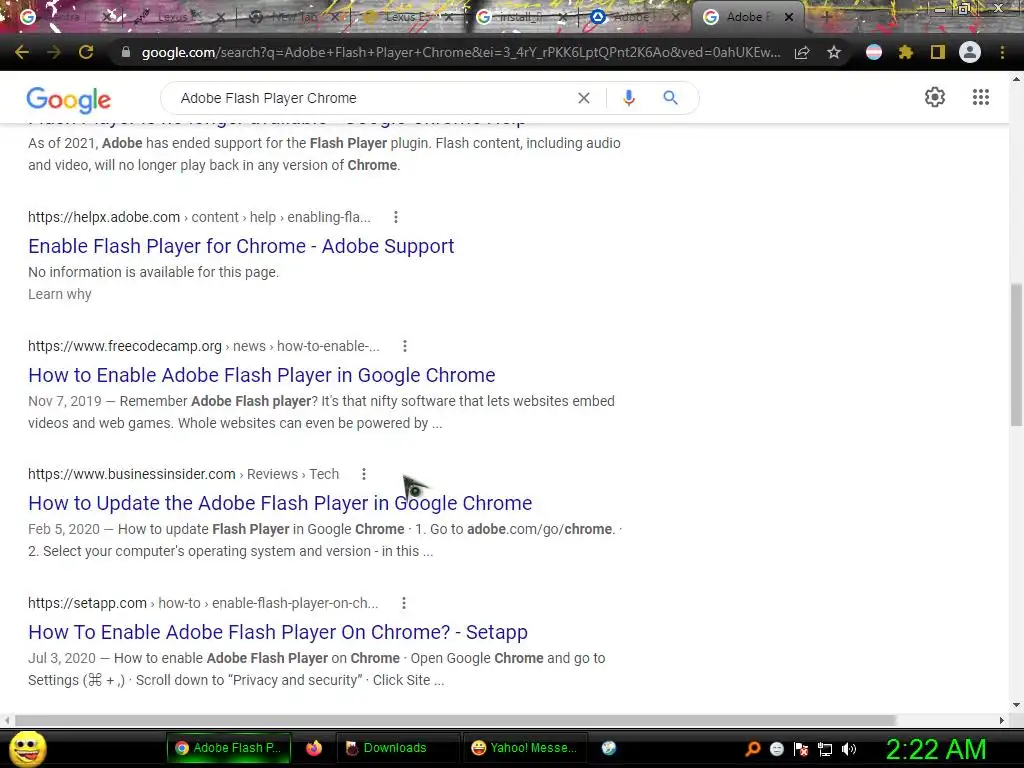This screenshot has height=768, width=1024.
Task: Reload the current Google search page
Action: [86, 52]
